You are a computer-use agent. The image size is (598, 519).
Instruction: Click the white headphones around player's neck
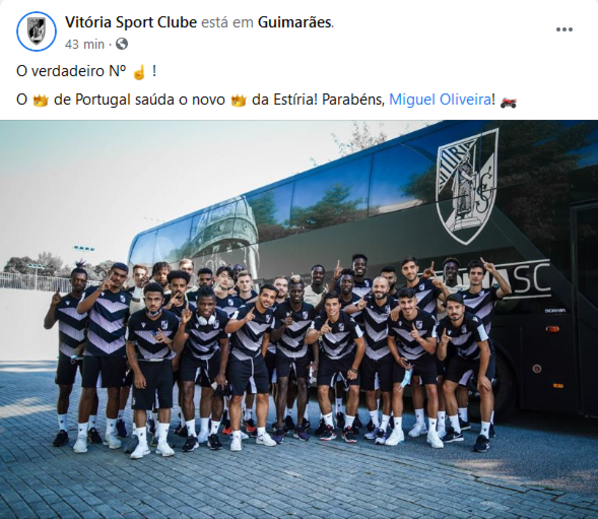tap(206, 319)
